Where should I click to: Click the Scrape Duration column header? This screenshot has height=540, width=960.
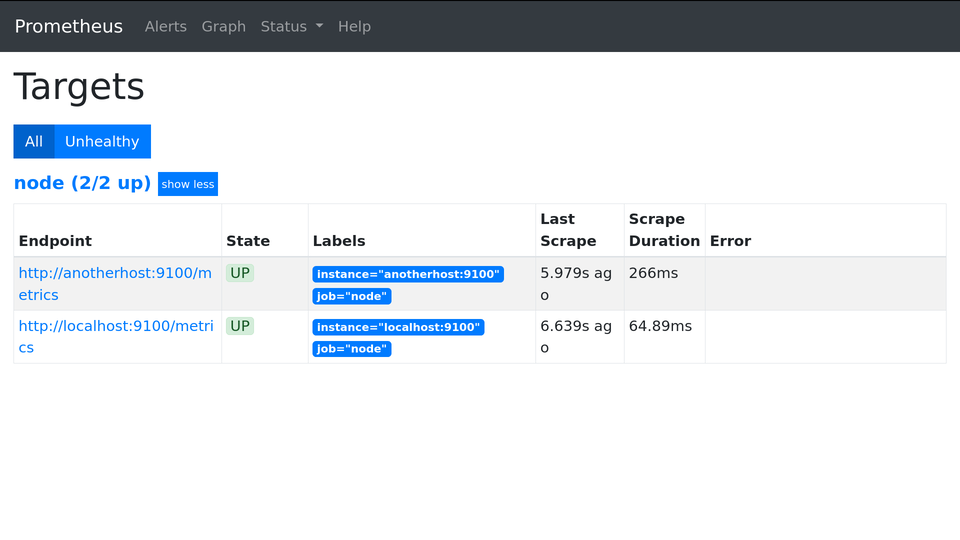[x=664, y=230]
